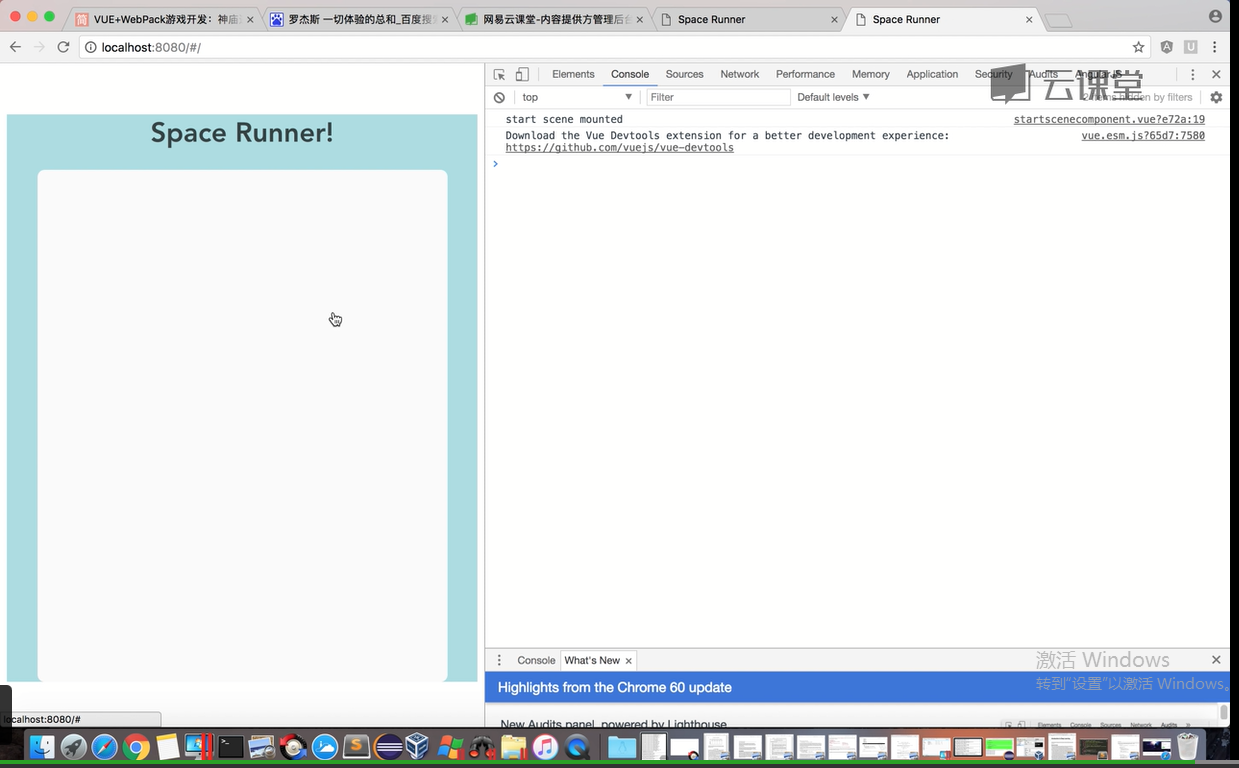Click the browser back arrow
Image resolution: width=1239 pixels, height=768 pixels.
point(15,47)
